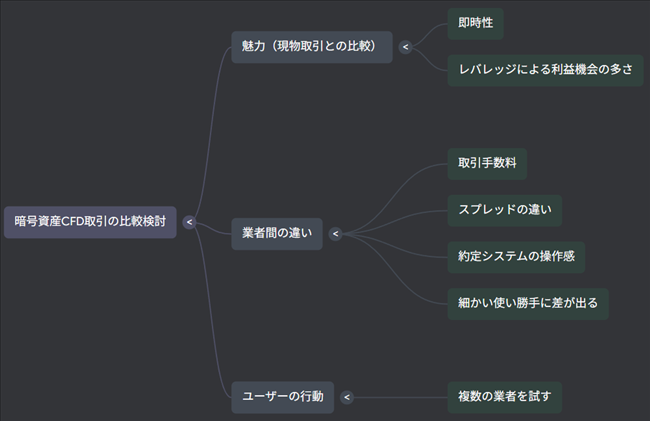Image resolution: width=650 pixels, height=421 pixels.
Task: Collapse the 業者間の違い branch chevron
Action: (x=335, y=234)
